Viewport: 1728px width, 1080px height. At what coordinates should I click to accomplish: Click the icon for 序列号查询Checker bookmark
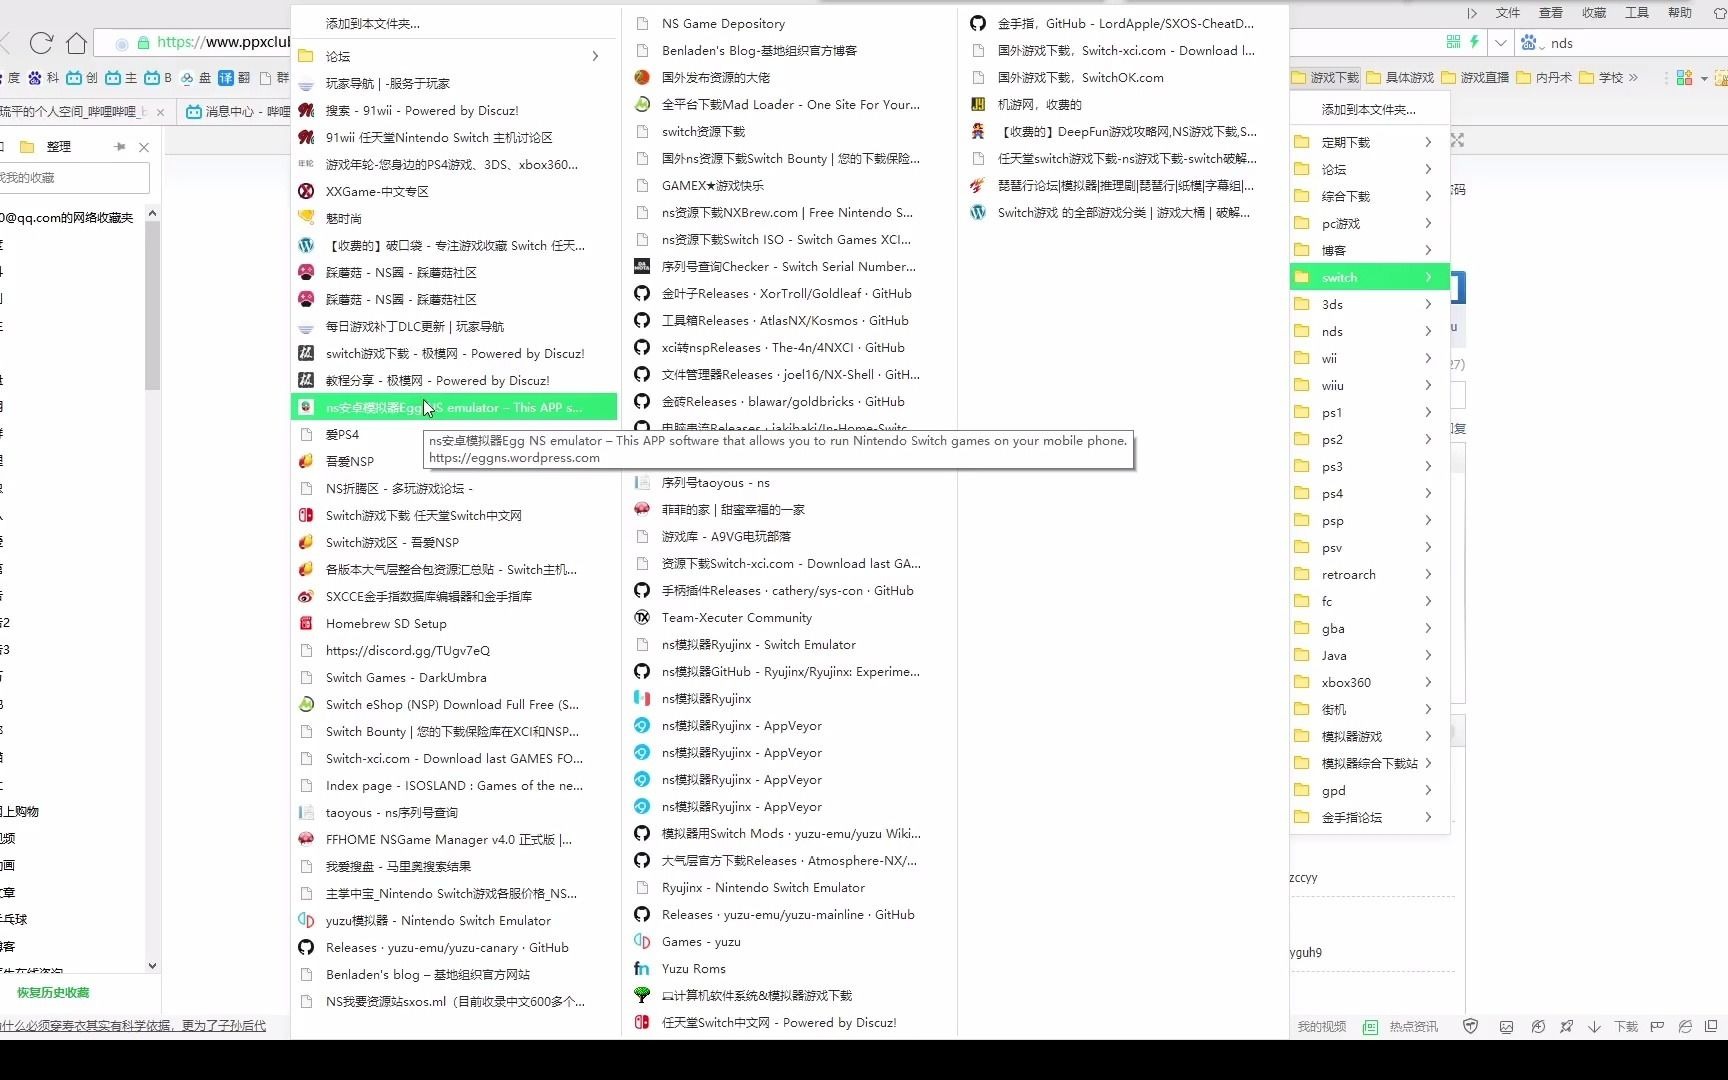pos(642,266)
